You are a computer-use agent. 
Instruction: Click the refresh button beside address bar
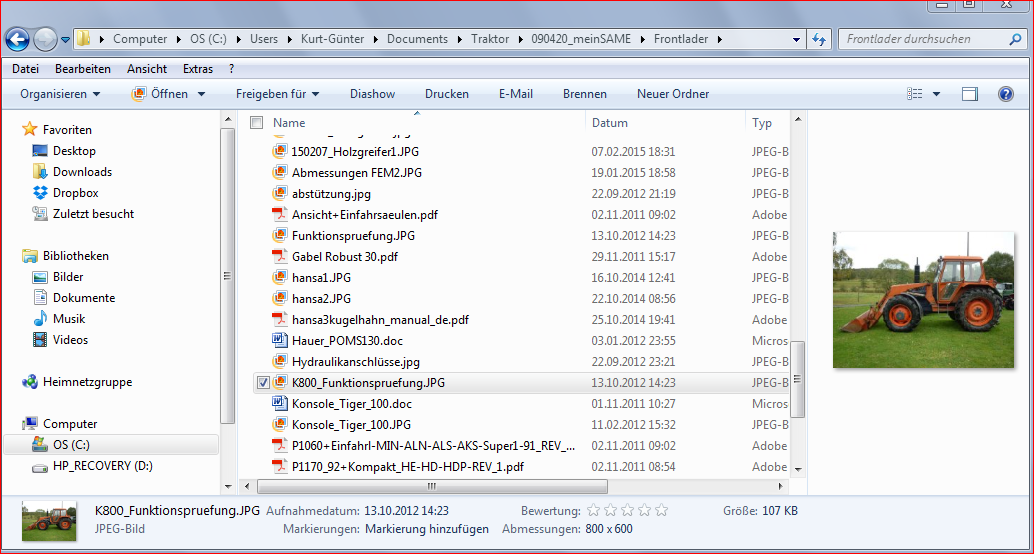point(819,40)
